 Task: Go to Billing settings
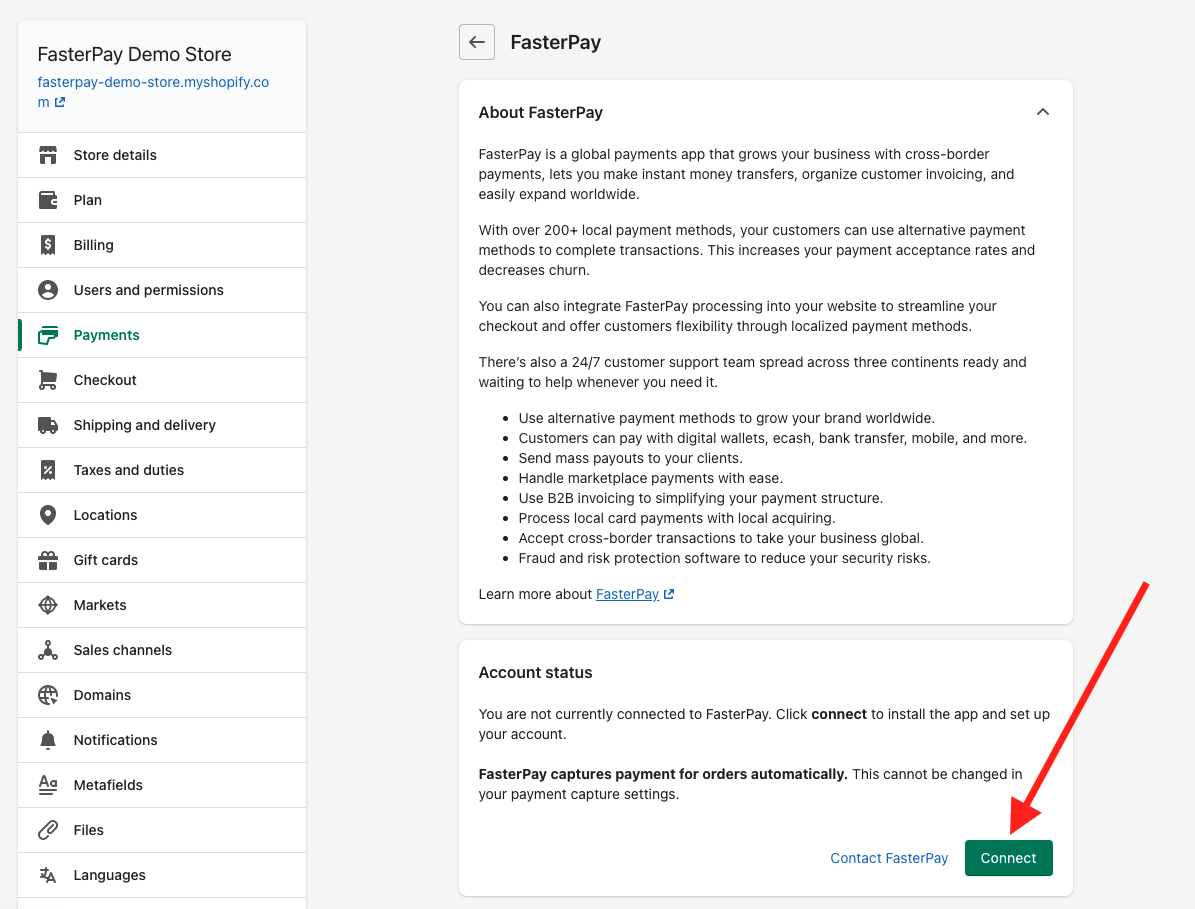pos(162,245)
